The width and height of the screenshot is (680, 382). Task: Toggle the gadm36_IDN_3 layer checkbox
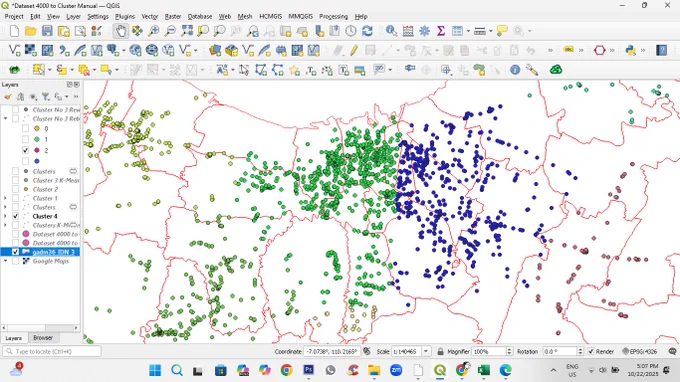click(16, 251)
